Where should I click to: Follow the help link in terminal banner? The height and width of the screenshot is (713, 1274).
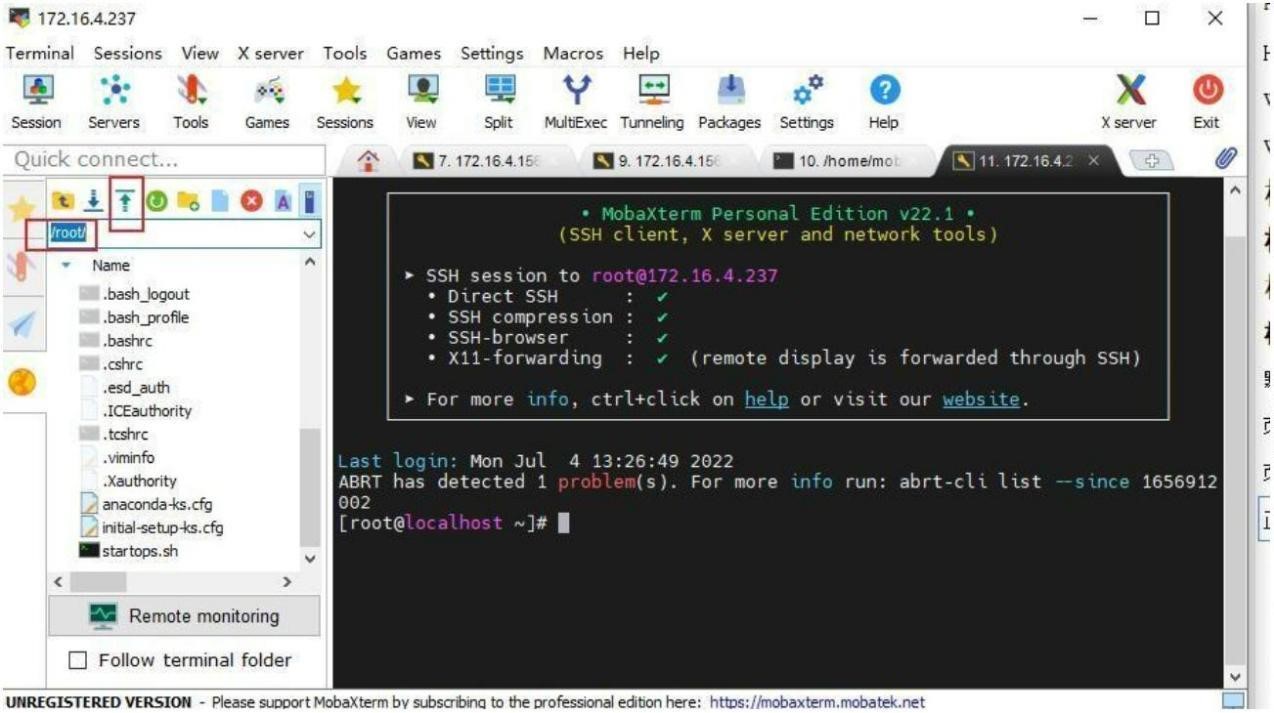pos(766,399)
